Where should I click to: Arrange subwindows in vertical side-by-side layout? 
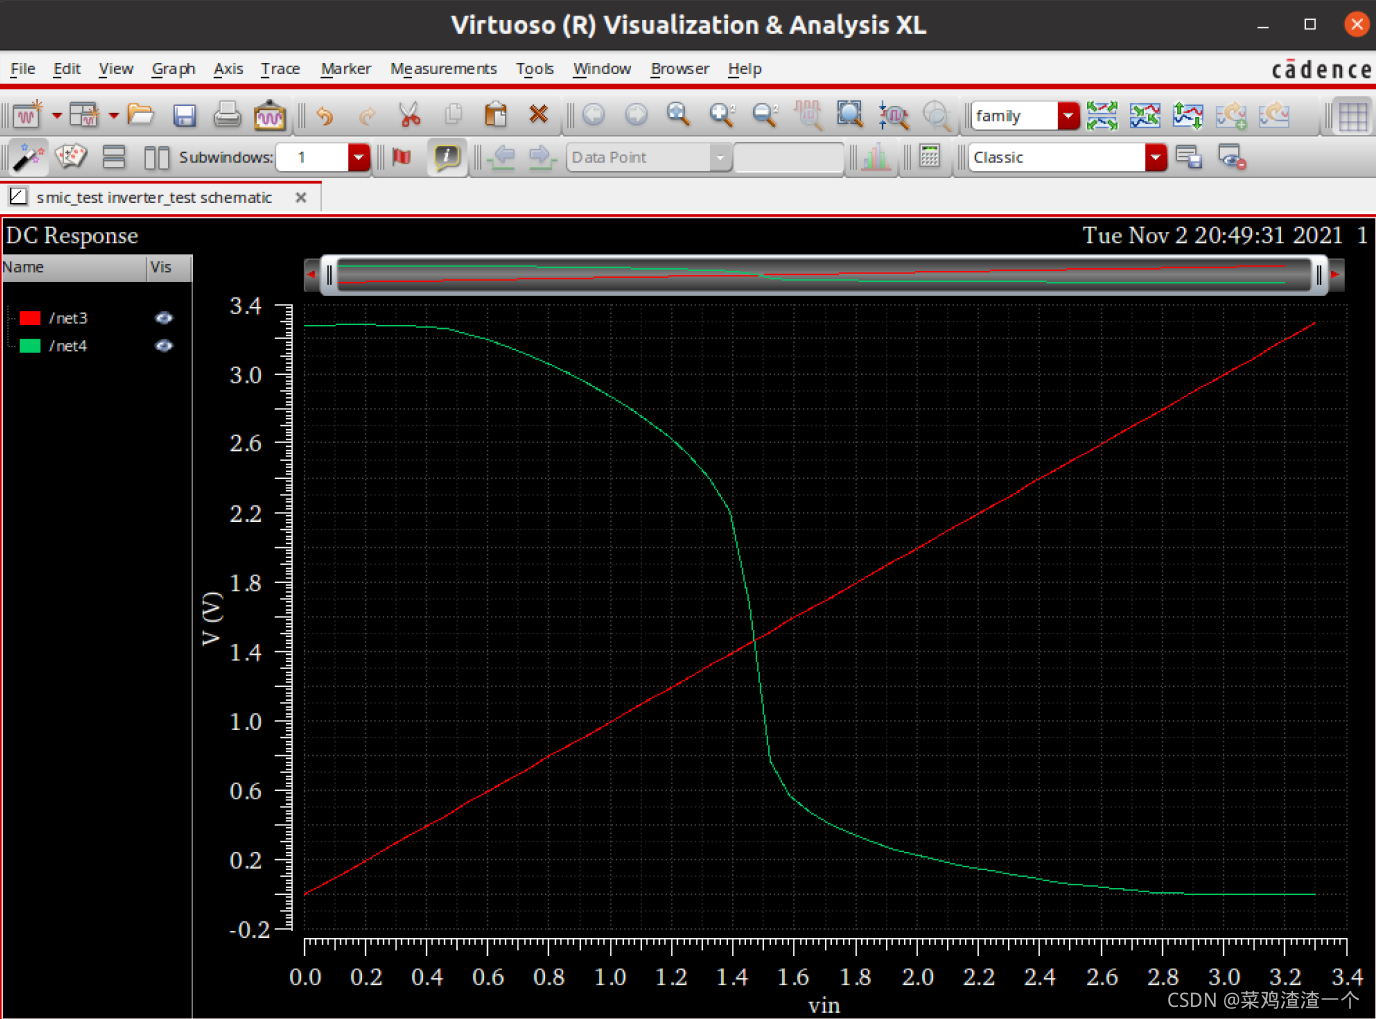point(157,157)
